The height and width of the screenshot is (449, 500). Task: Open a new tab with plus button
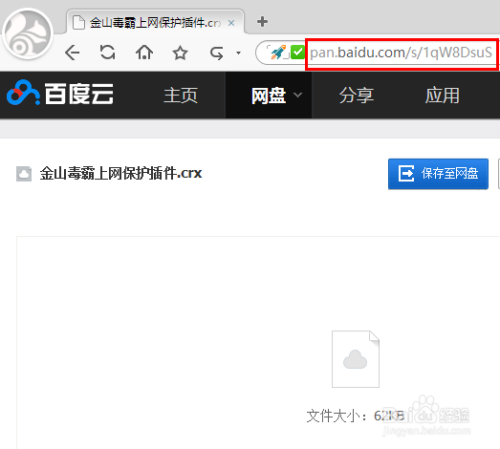(262, 22)
